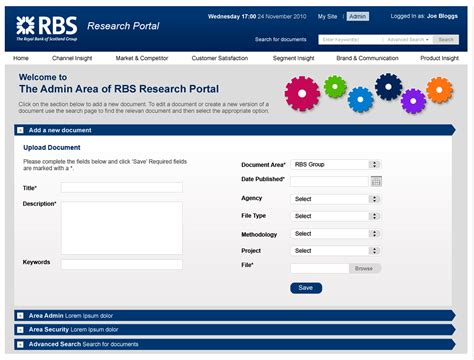Open the Customer Satisfaction menu
Screen dimensions: 474x360
pyautogui.click(x=220, y=58)
